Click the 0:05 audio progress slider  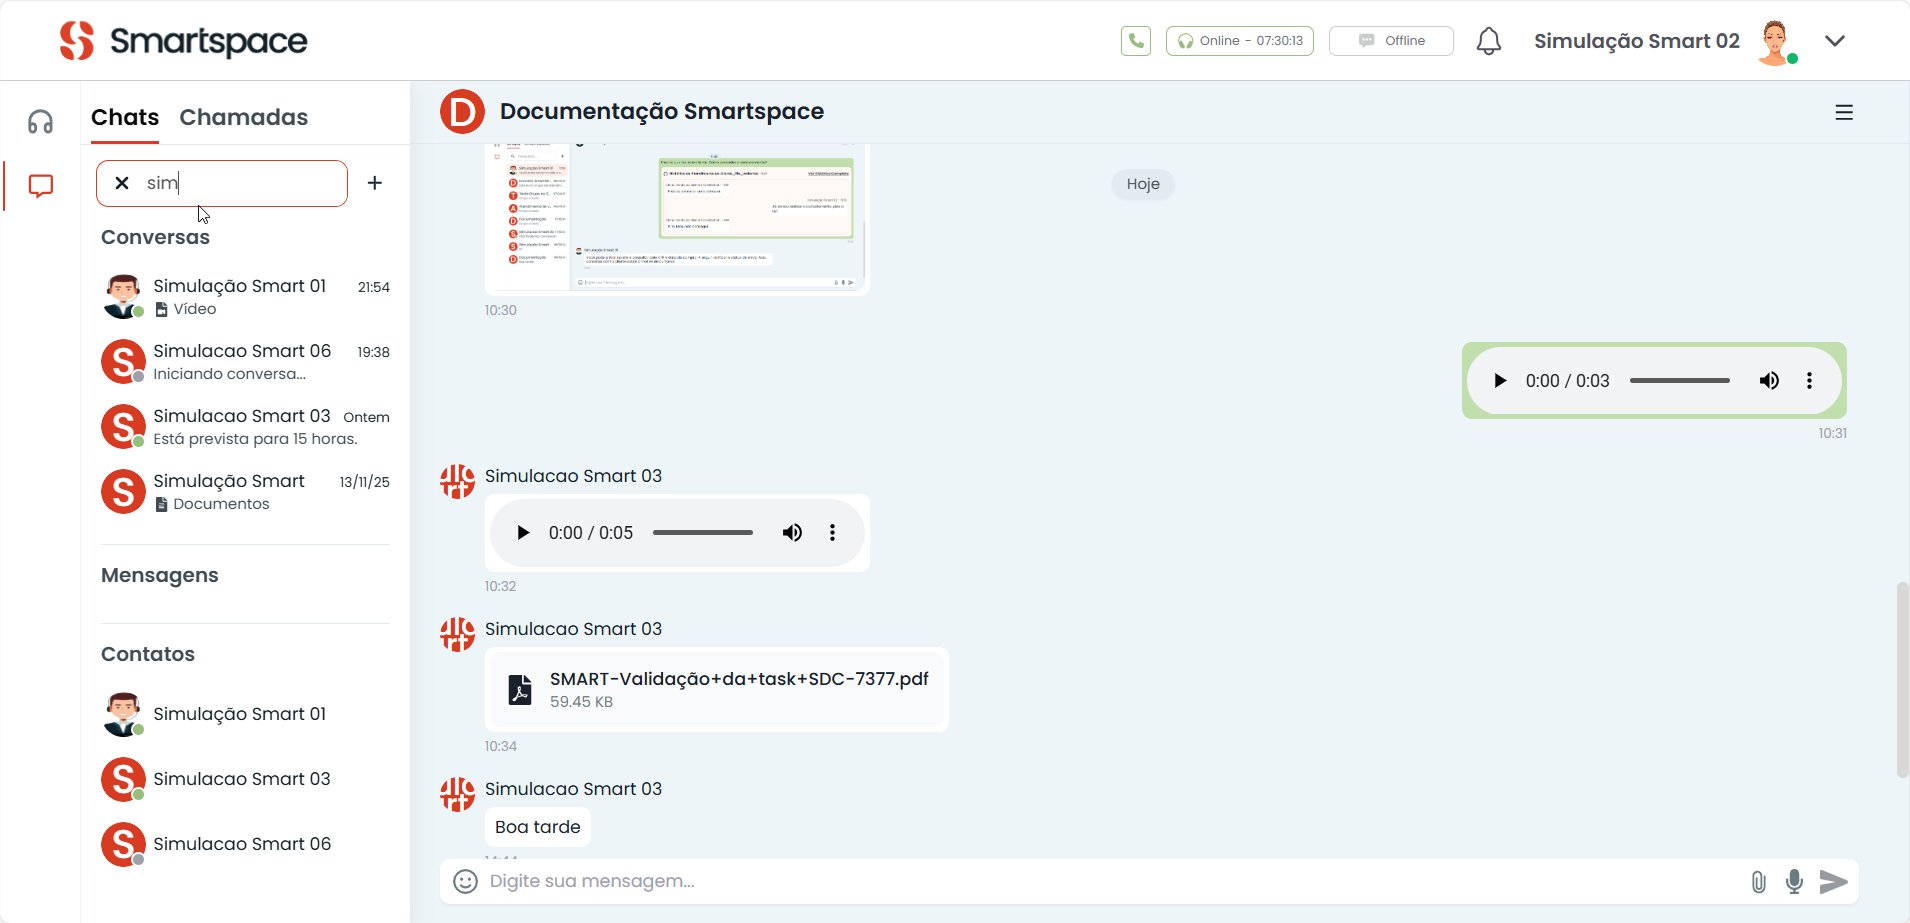click(702, 533)
